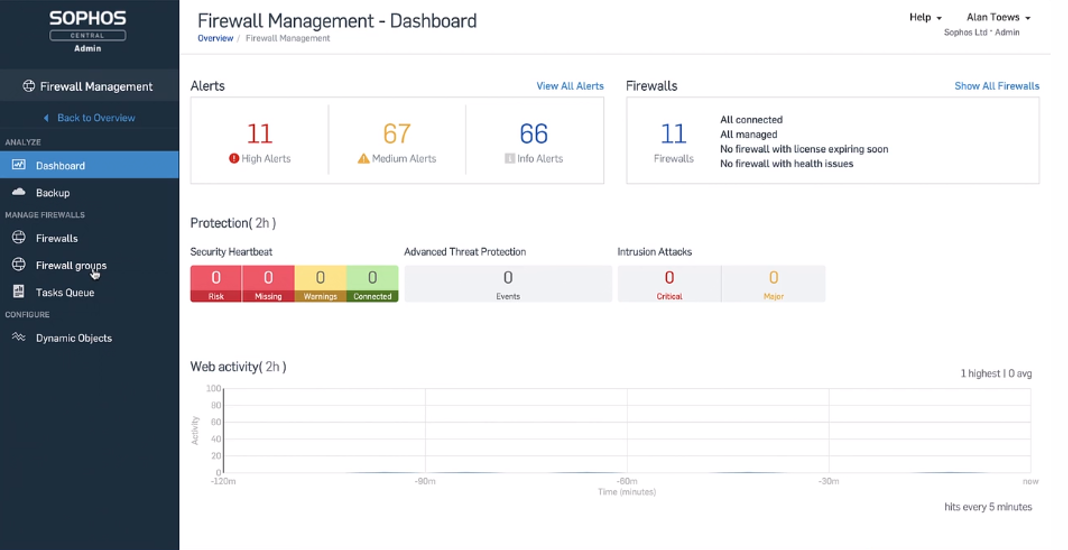Select the red Missing heartbeat tile
The height and width of the screenshot is (550, 1068).
click(x=268, y=284)
